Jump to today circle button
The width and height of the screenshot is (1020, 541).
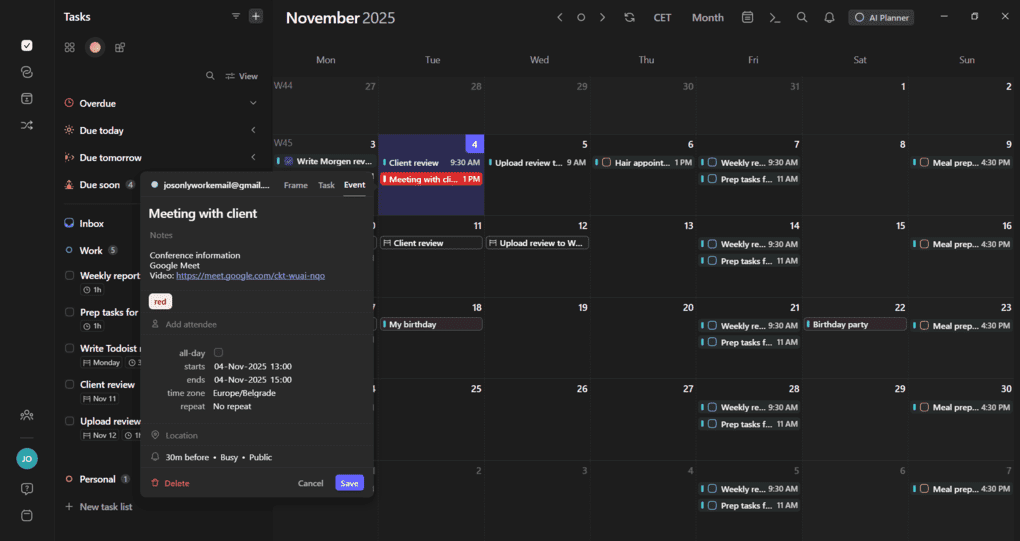coord(581,18)
